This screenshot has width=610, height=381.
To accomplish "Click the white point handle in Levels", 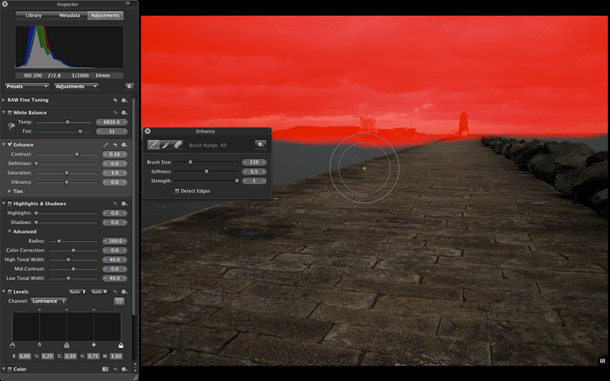I will coord(121,345).
